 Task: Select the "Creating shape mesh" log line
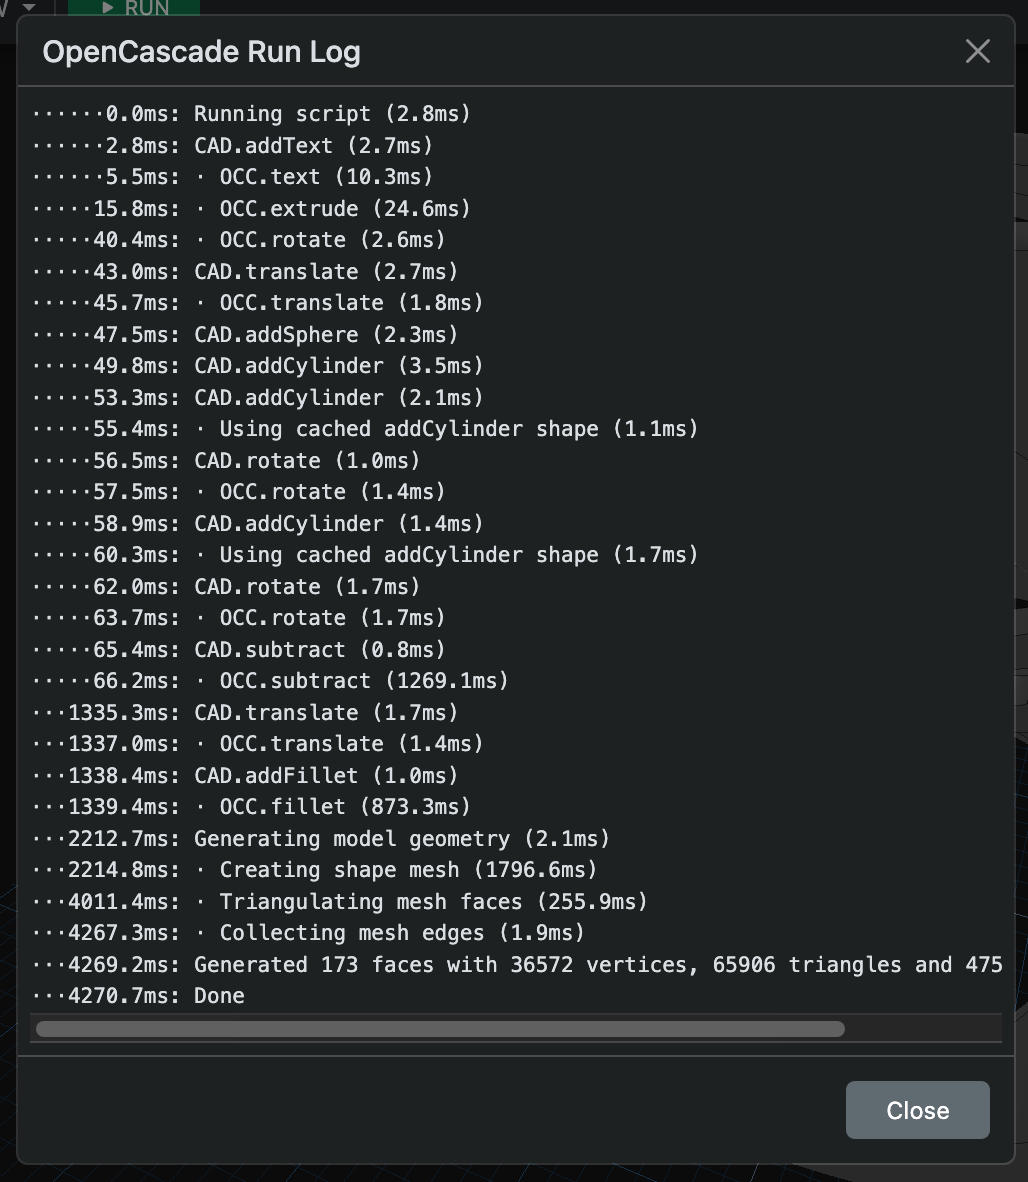(407, 870)
